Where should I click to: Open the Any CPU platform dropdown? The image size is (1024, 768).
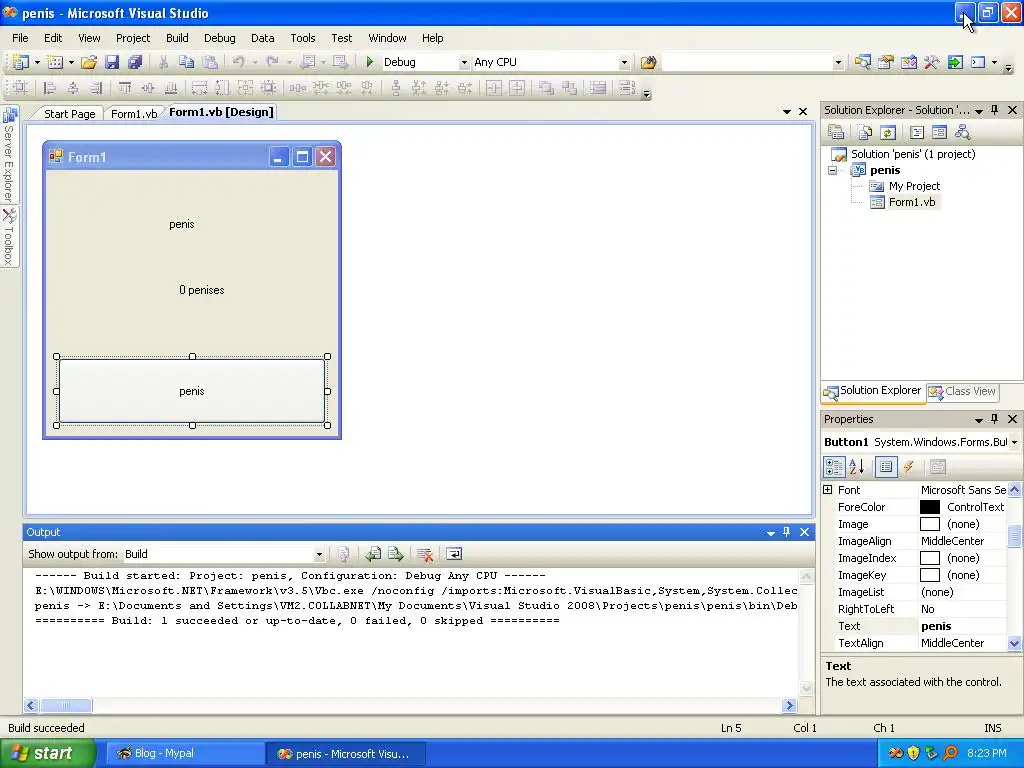[624, 63]
